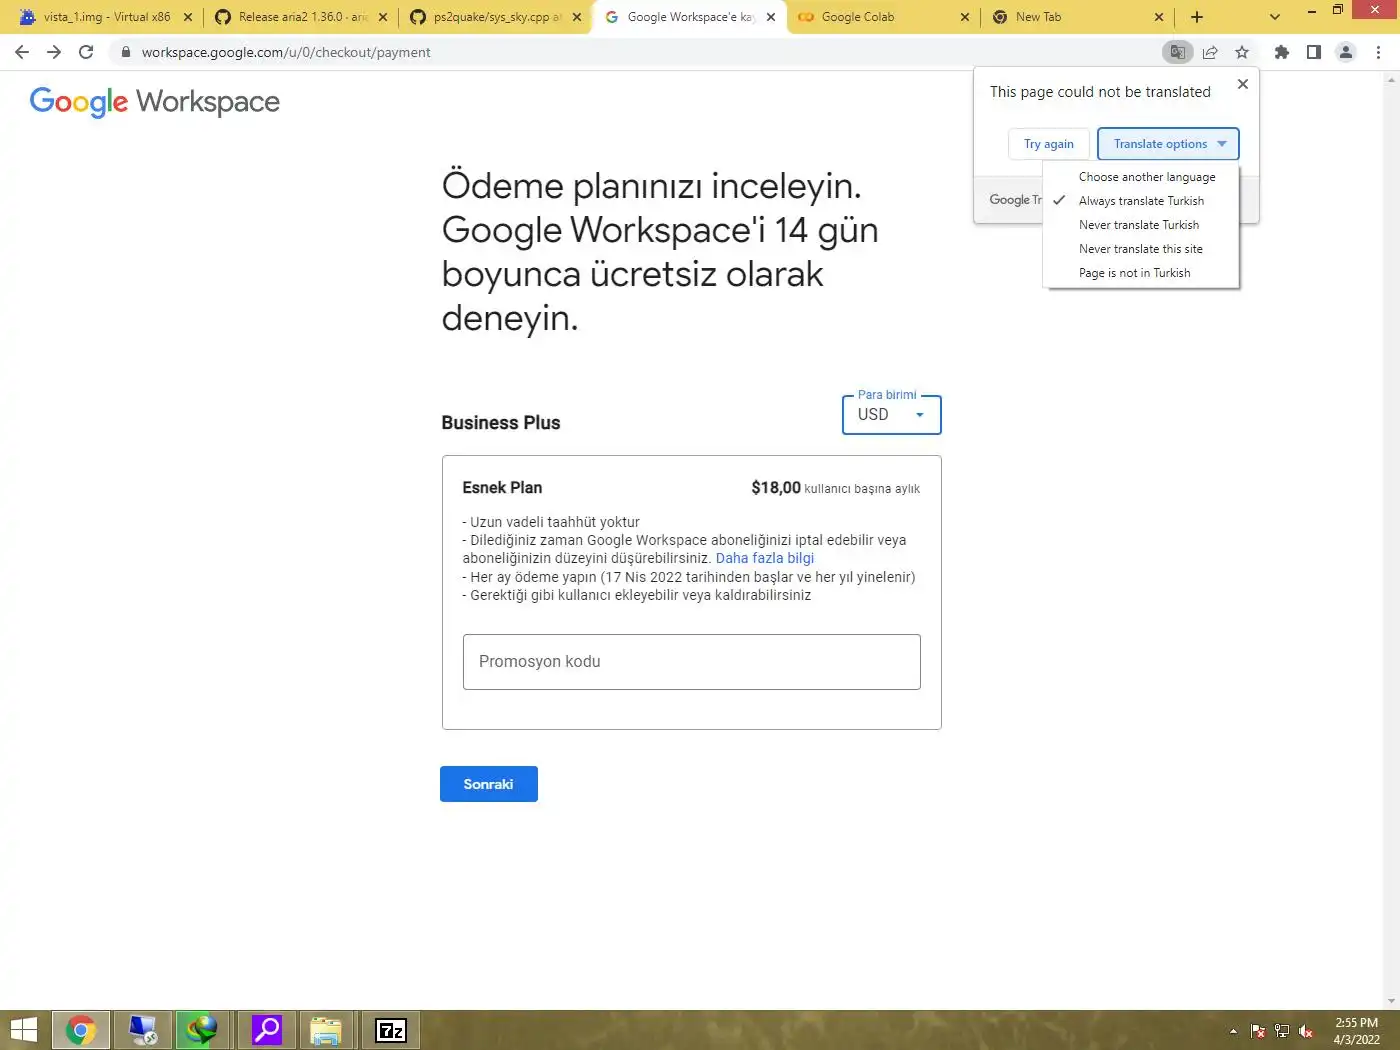Click the Business Plus heading
This screenshot has height=1050, width=1400.
click(501, 423)
